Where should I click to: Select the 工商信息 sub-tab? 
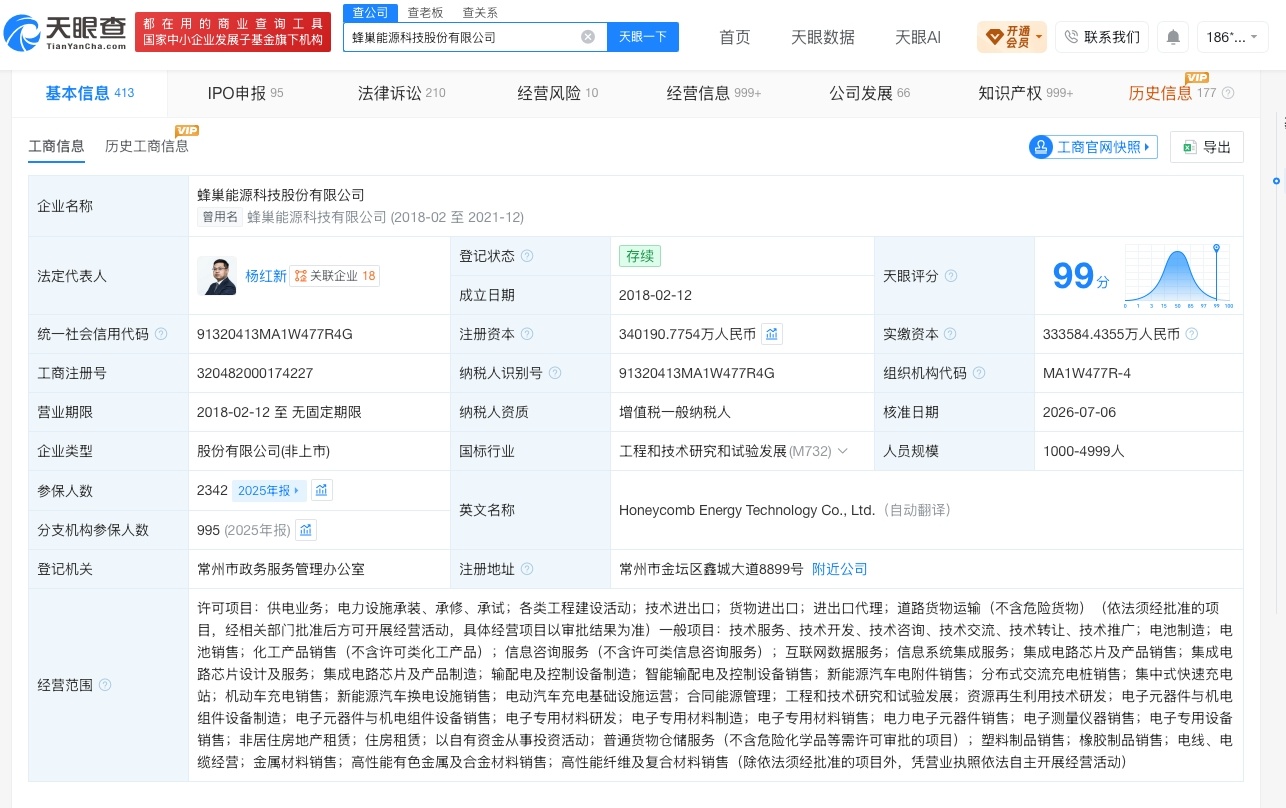point(56,146)
